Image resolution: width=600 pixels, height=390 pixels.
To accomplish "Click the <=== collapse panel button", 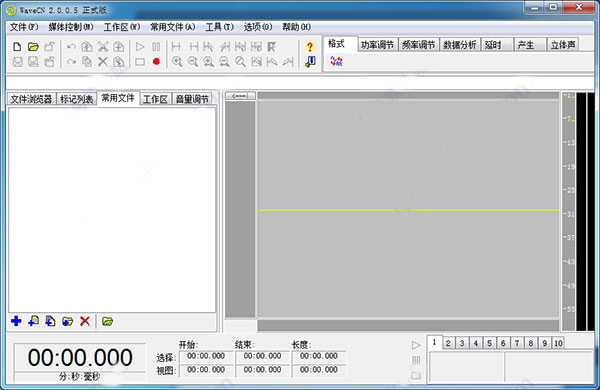I will (240, 96).
